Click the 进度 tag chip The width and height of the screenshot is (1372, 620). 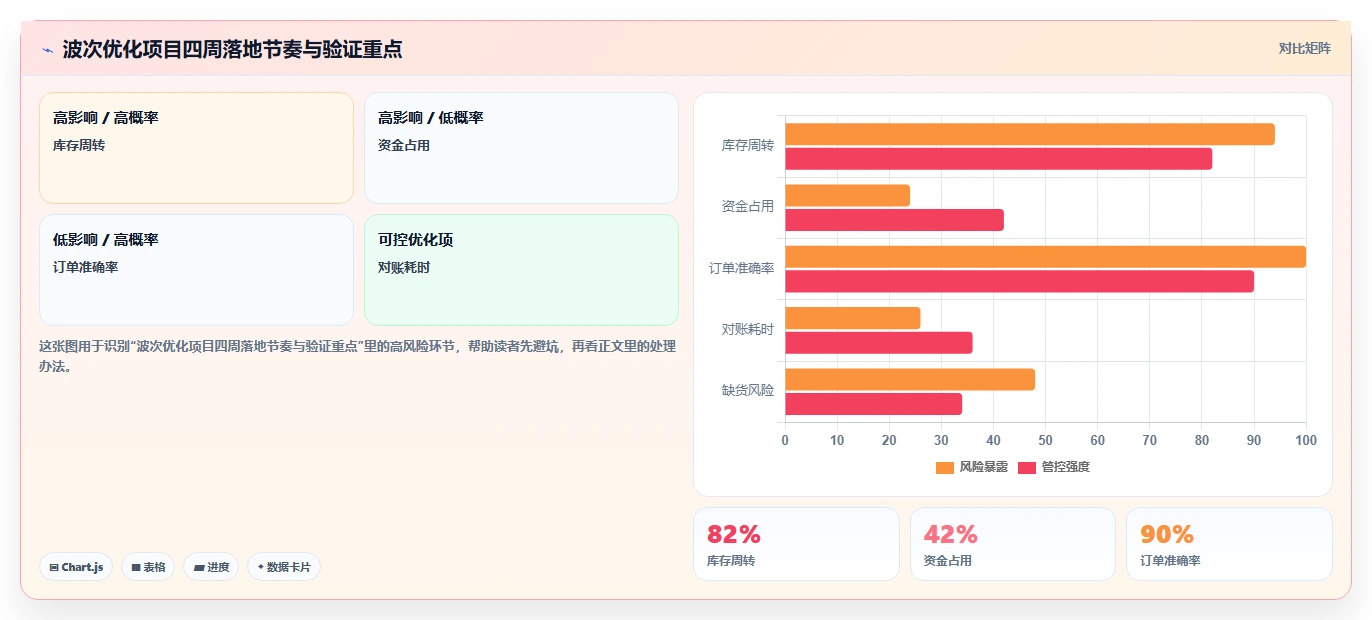[211, 567]
